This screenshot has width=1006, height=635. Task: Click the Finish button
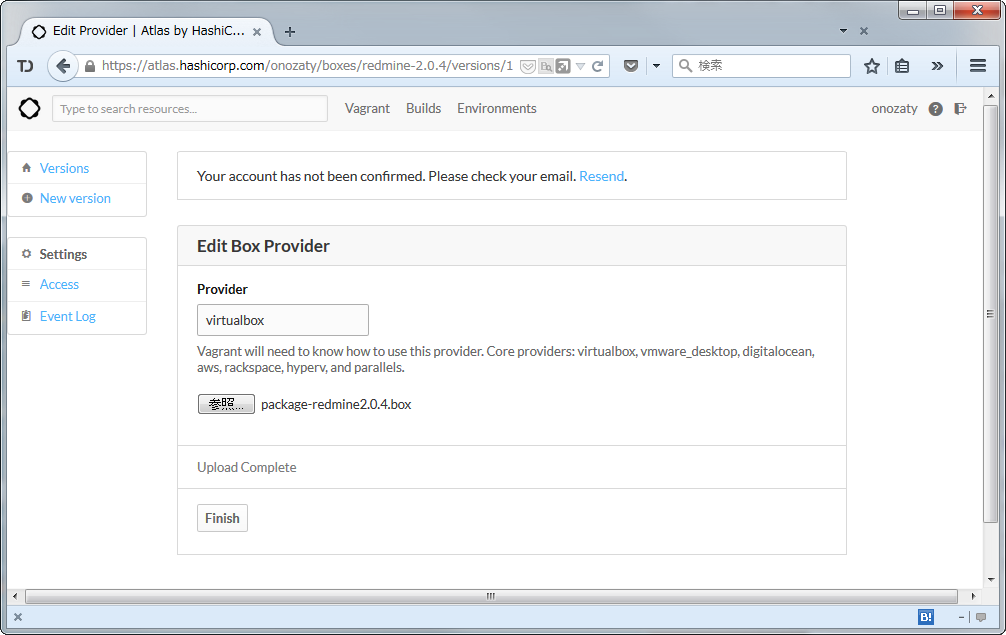[x=222, y=518]
